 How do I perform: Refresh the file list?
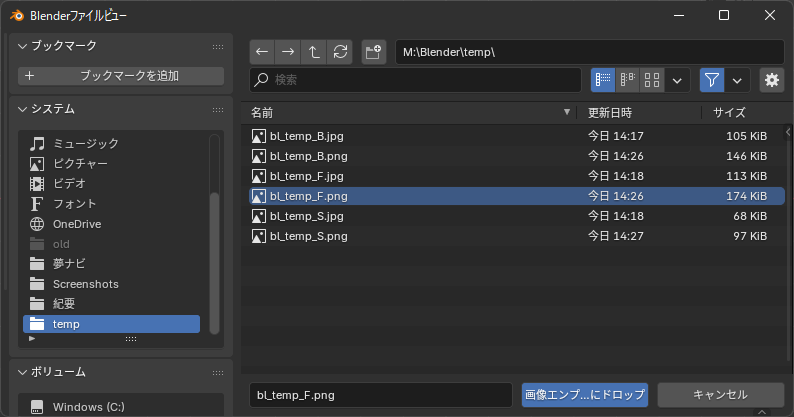[340, 51]
